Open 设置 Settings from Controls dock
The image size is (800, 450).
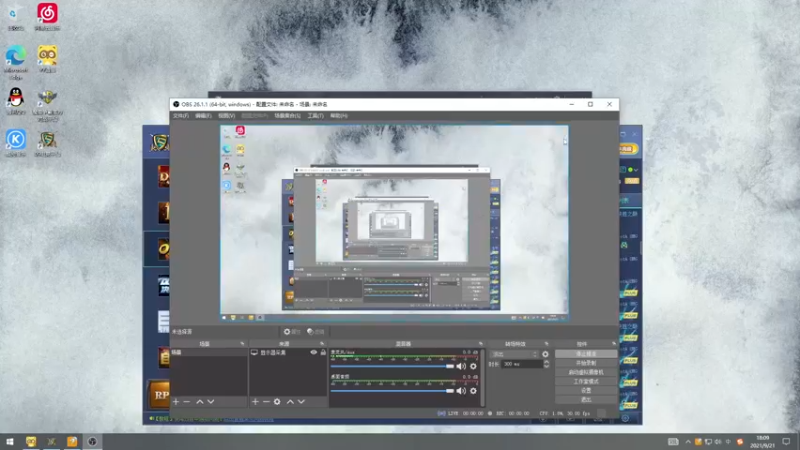pyautogui.click(x=586, y=391)
